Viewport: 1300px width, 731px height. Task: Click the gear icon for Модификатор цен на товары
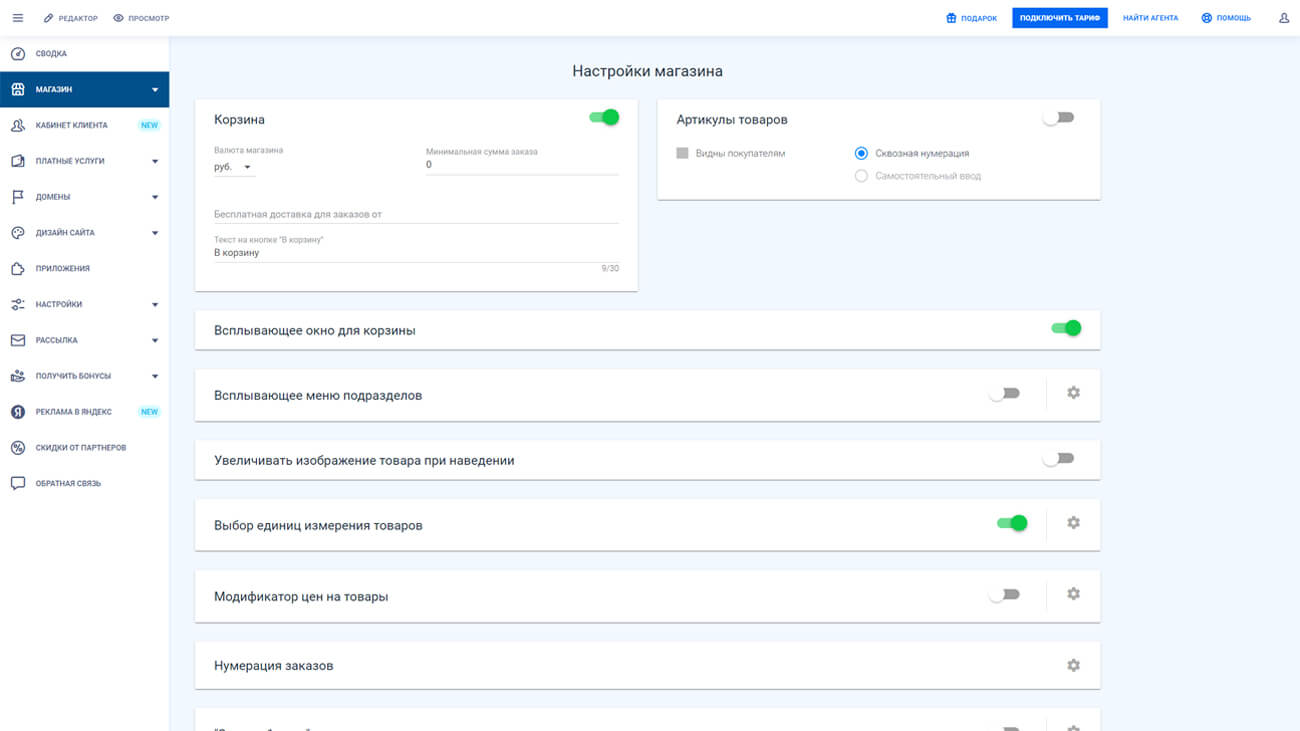point(1073,594)
